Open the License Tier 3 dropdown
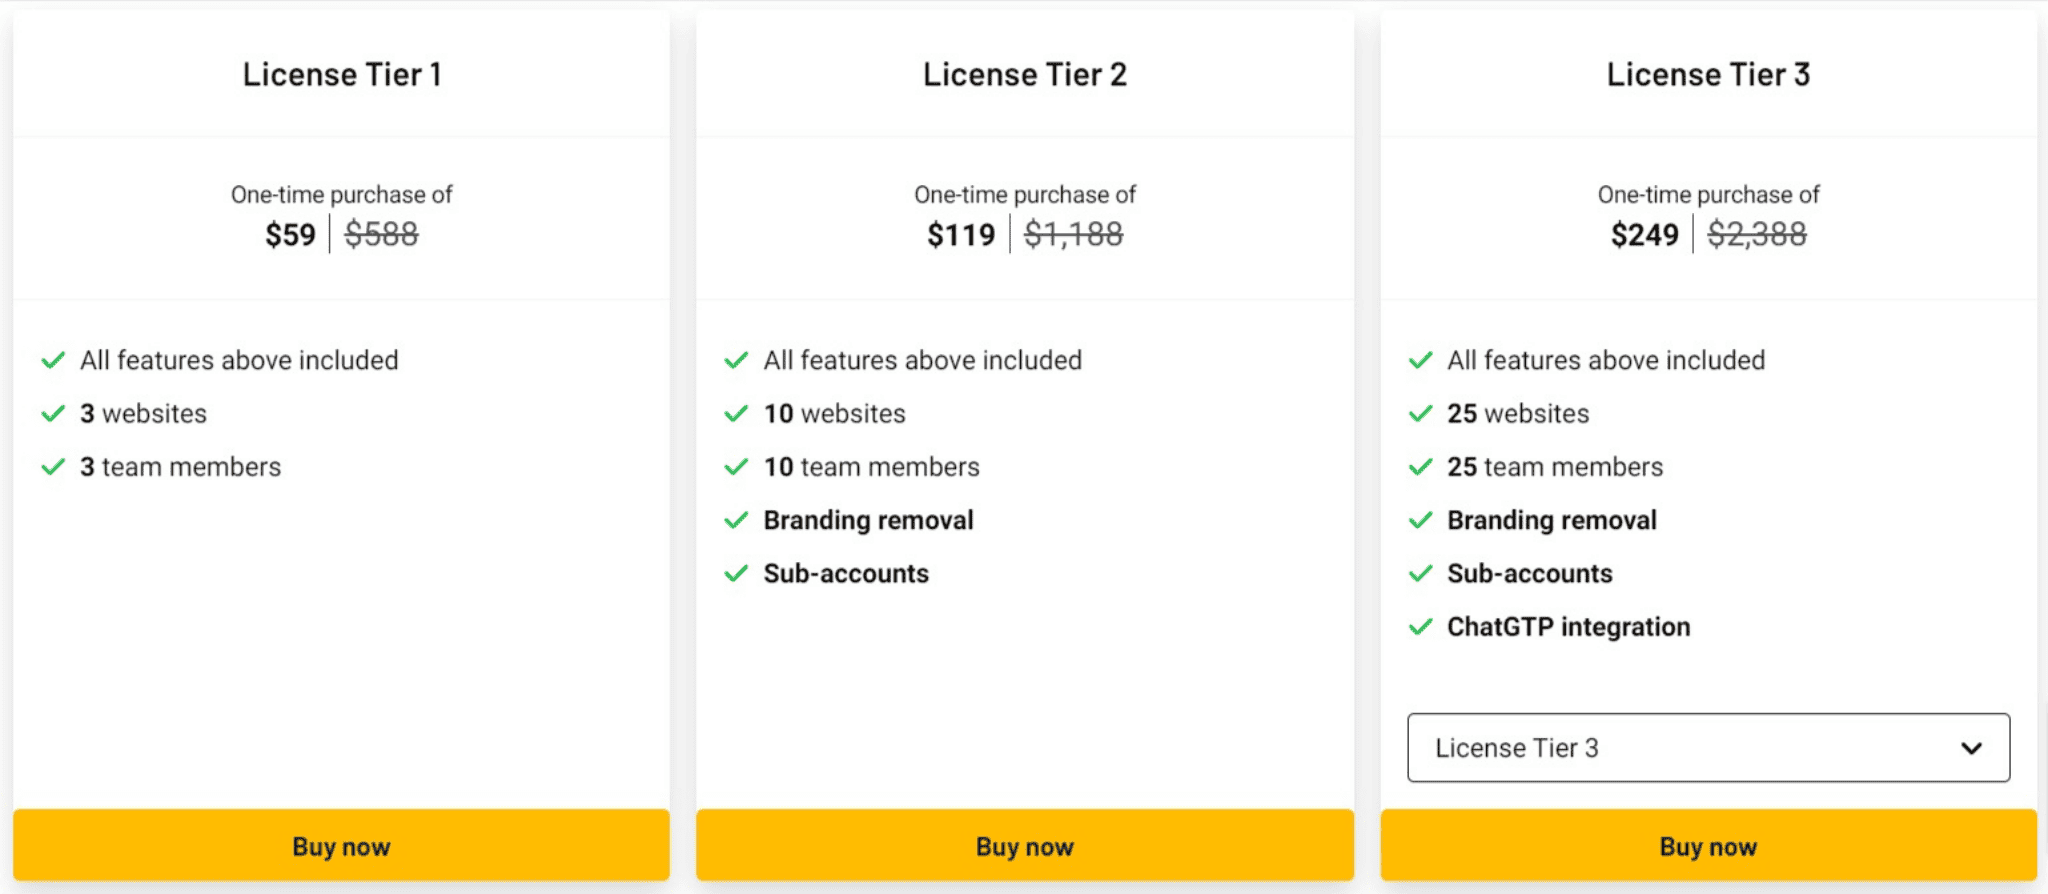The image size is (2048, 894). tap(1708, 747)
